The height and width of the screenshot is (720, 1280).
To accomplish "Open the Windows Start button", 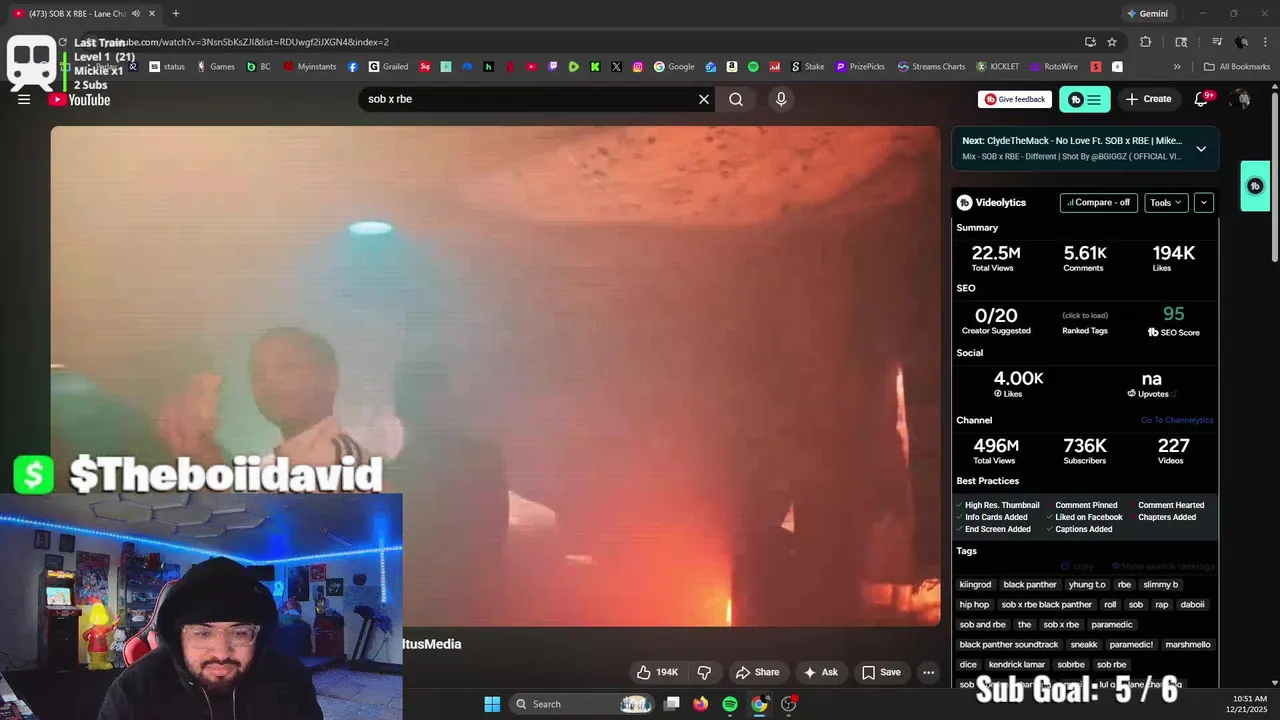I will (492, 704).
